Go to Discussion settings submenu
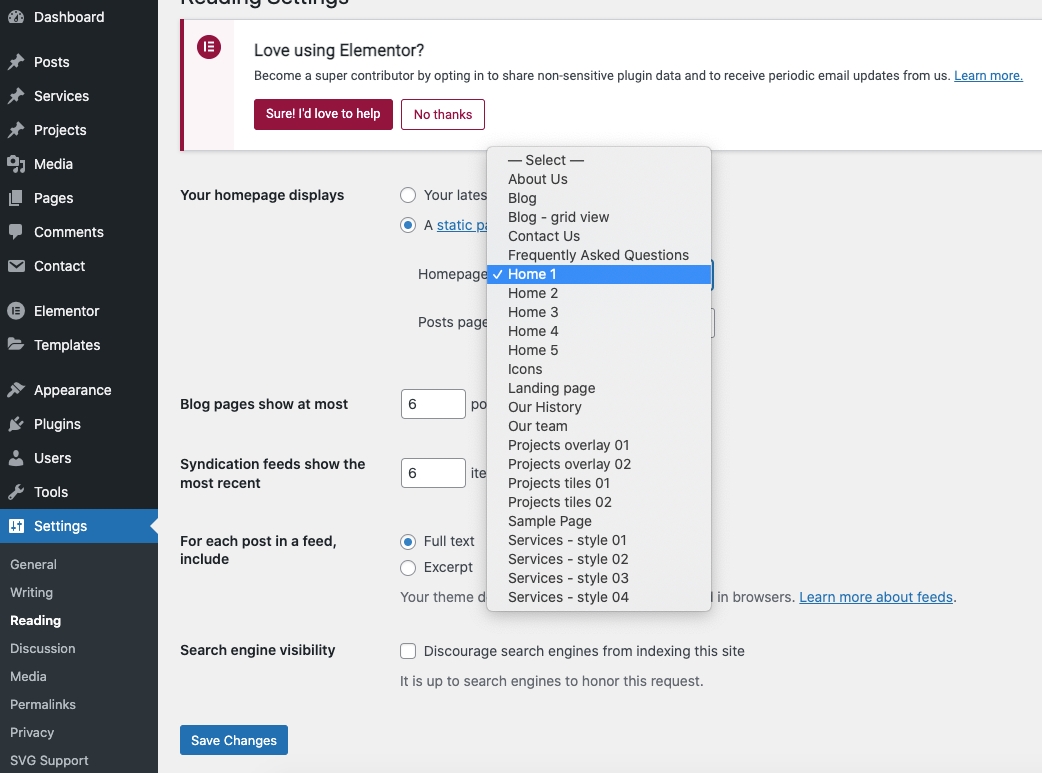The width and height of the screenshot is (1042, 773). point(42,648)
